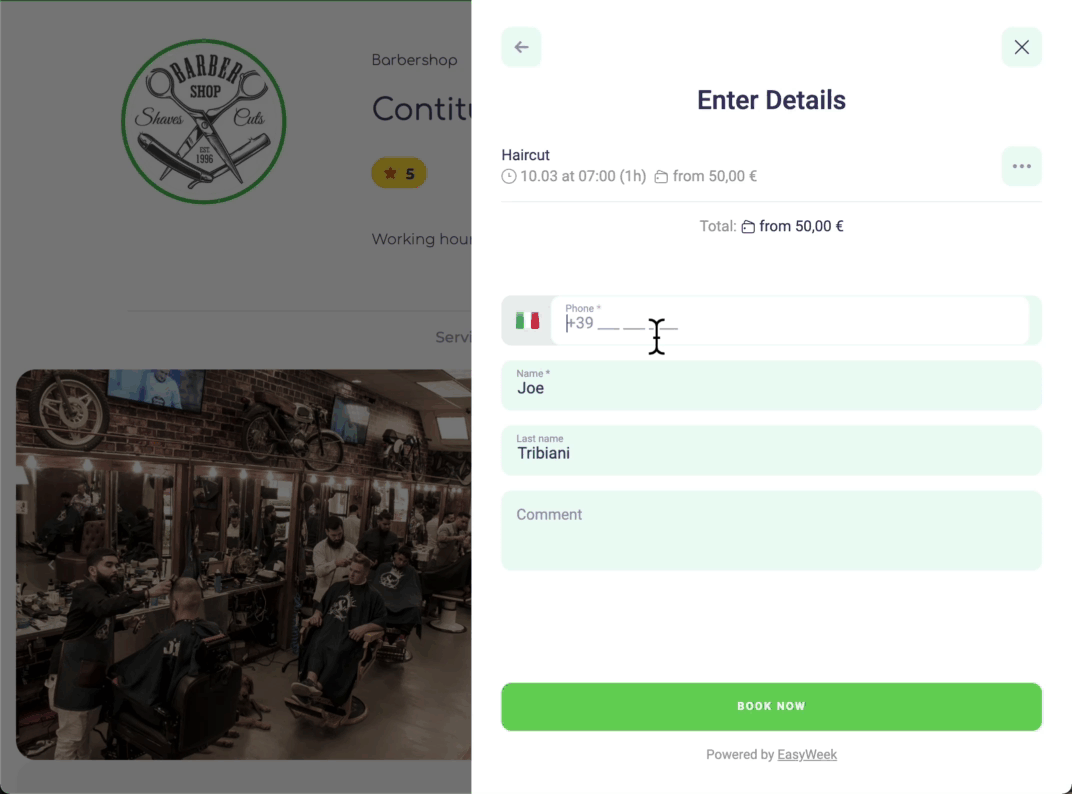Click the barbershop interior photo
Image resolution: width=1072 pixels, height=794 pixels.
pos(243,564)
